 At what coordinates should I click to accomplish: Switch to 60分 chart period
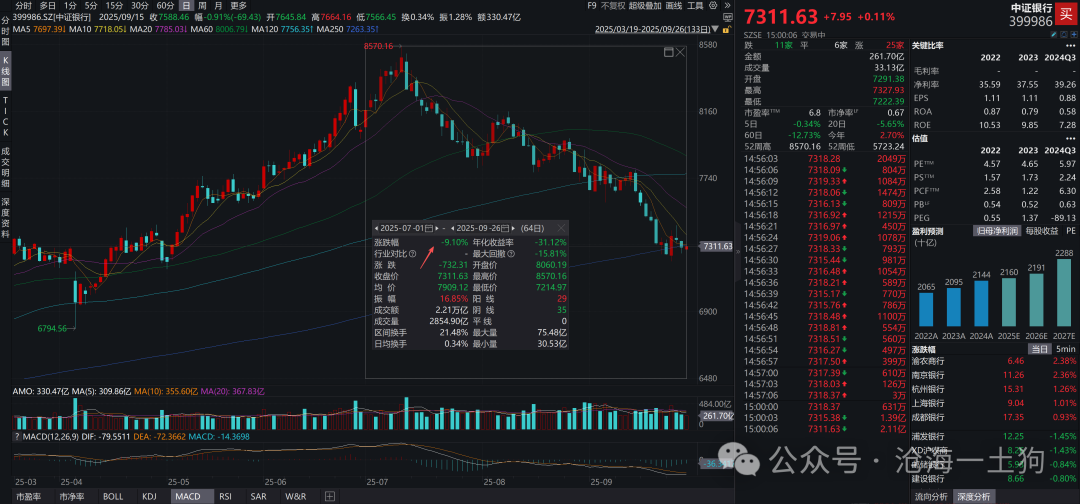point(166,5)
